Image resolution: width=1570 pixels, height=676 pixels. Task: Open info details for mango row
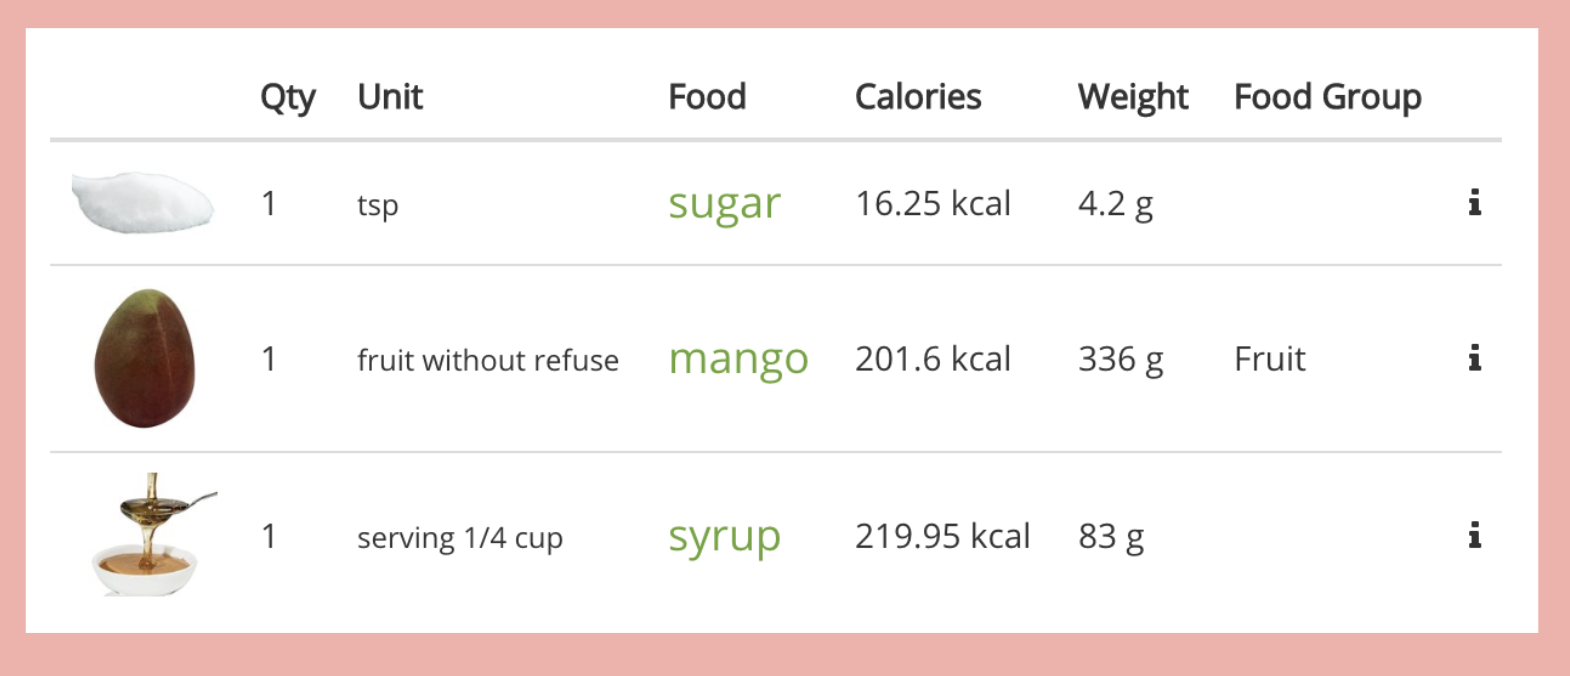[1475, 360]
